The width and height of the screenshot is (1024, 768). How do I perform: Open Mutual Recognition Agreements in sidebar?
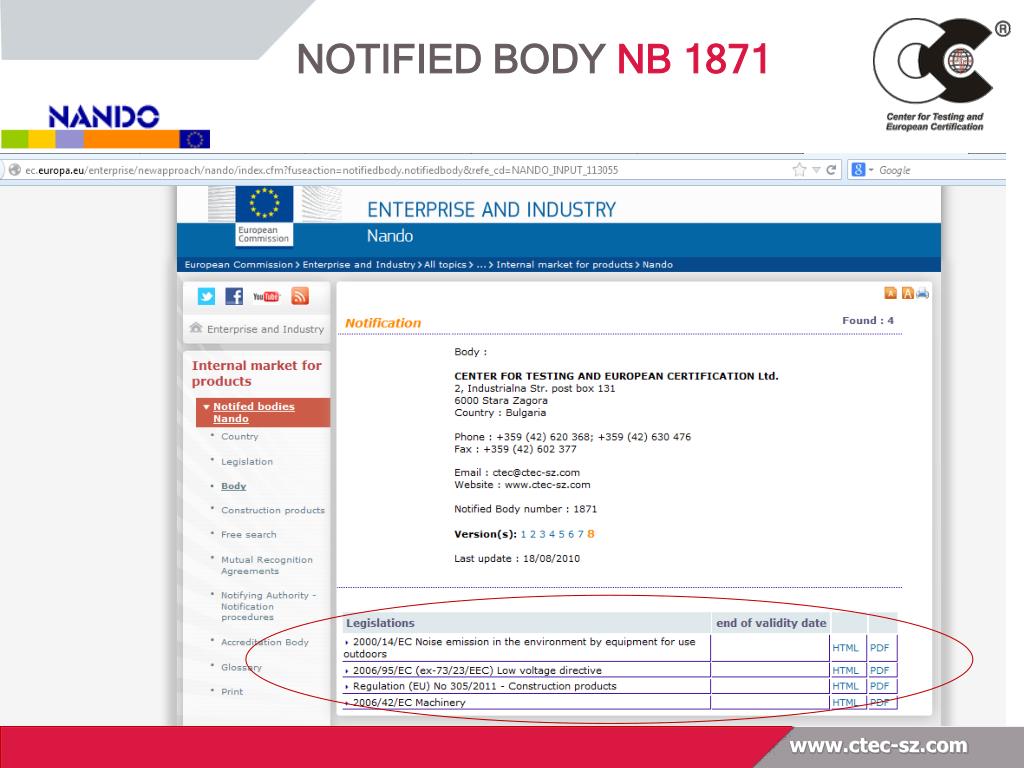tap(266, 565)
